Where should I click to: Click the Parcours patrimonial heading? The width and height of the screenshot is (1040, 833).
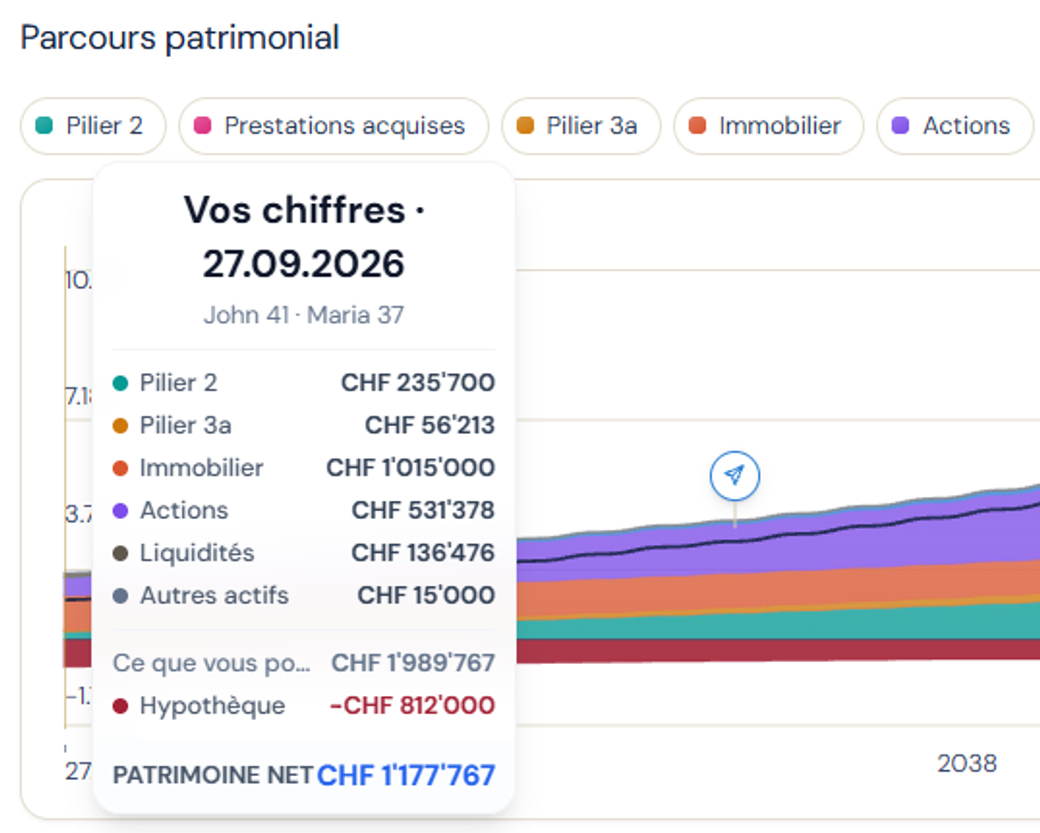180,38
